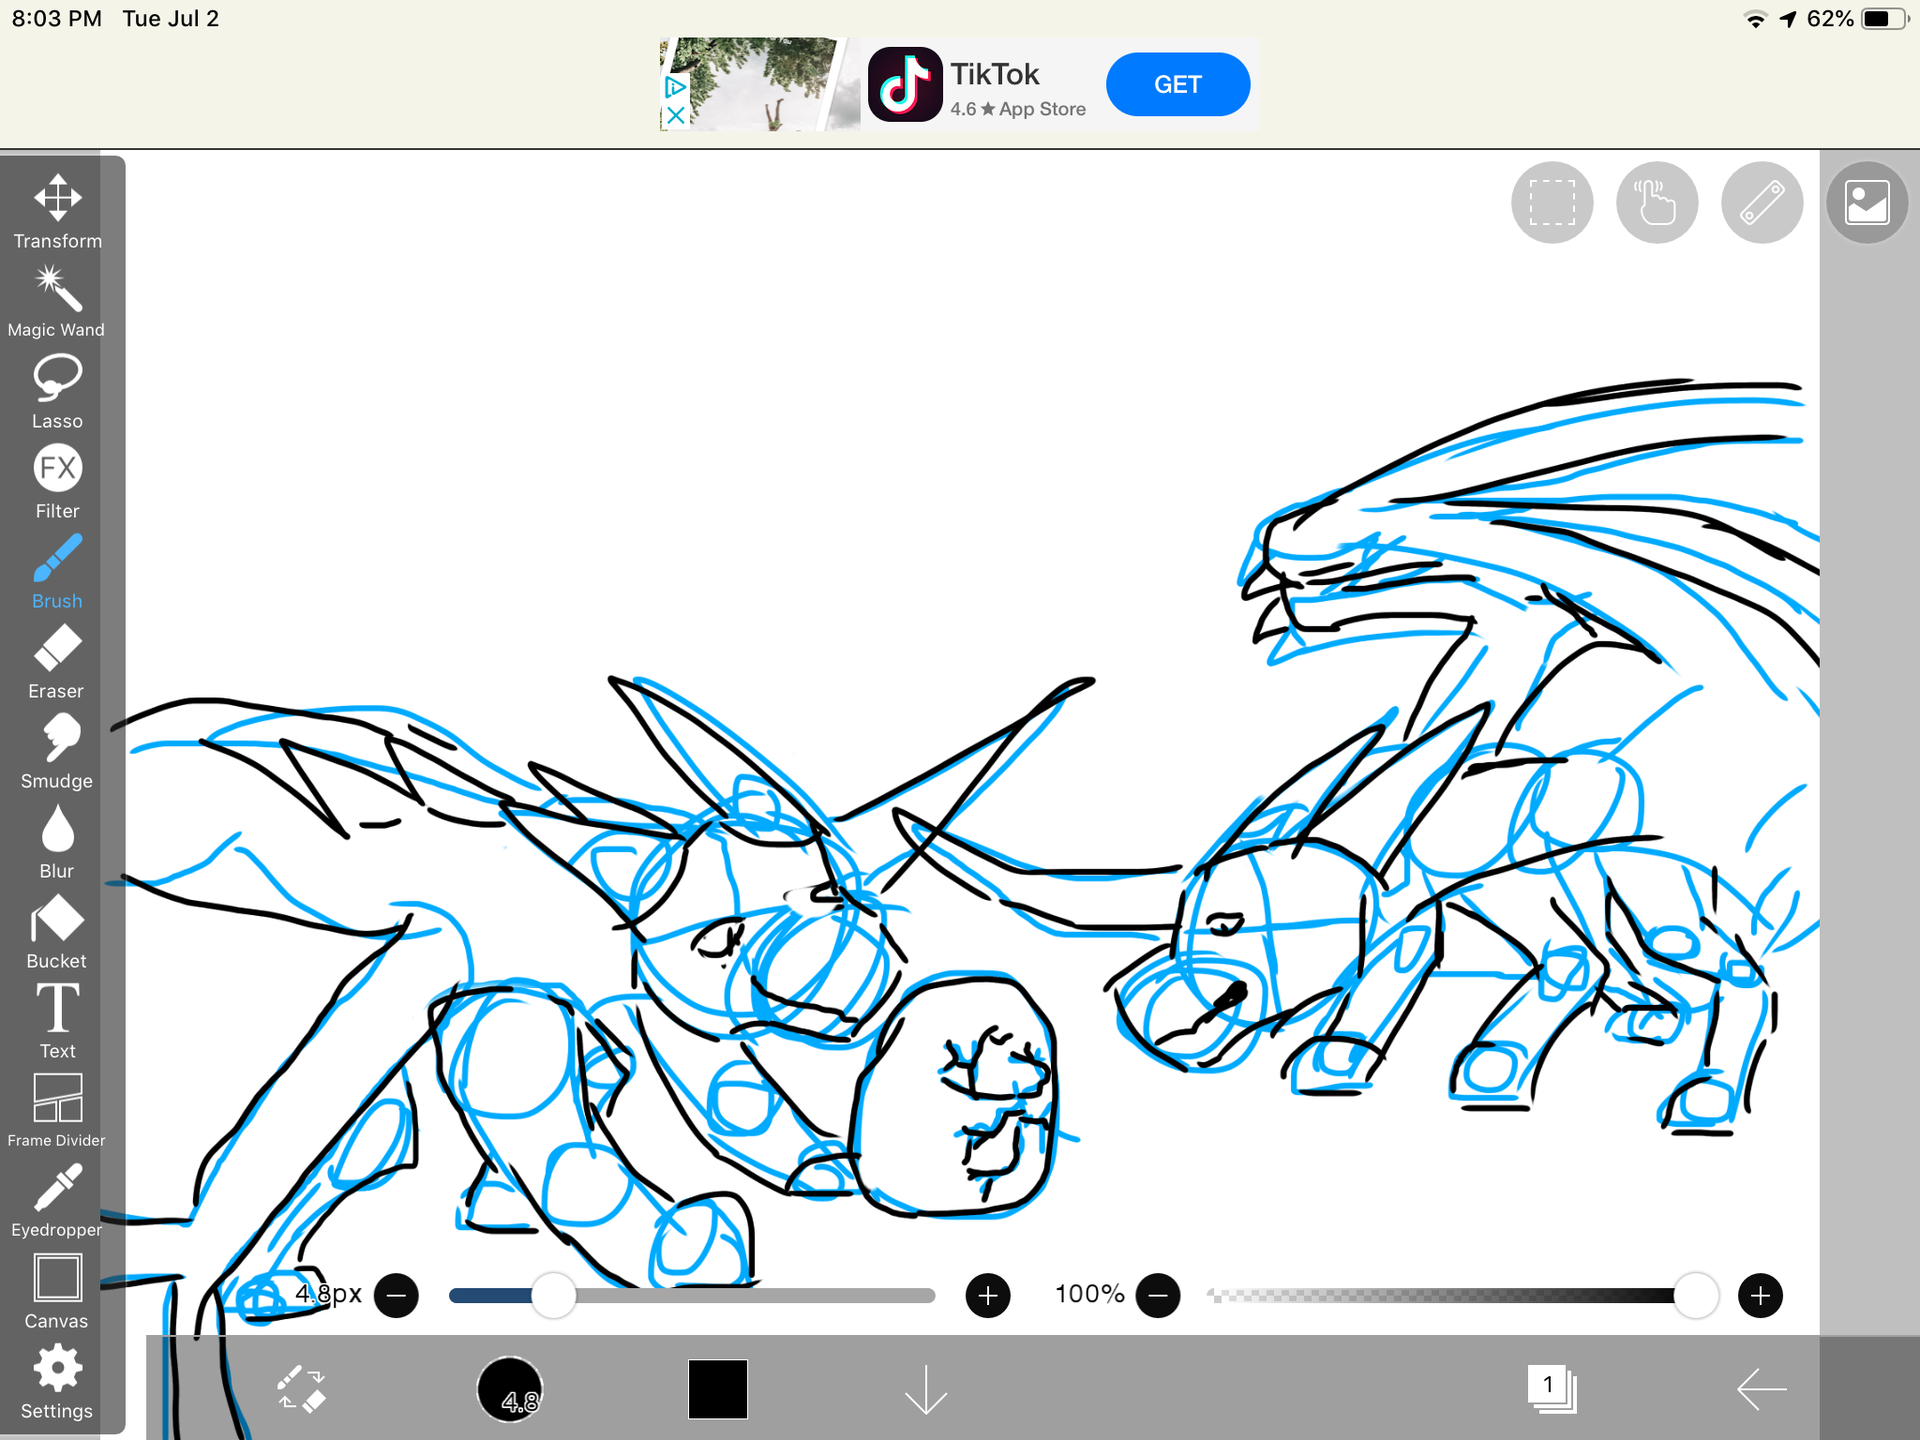Select the Eyedropper tool
The height and width of the screenshot is (1440, 1920).
pos(57,1201)
